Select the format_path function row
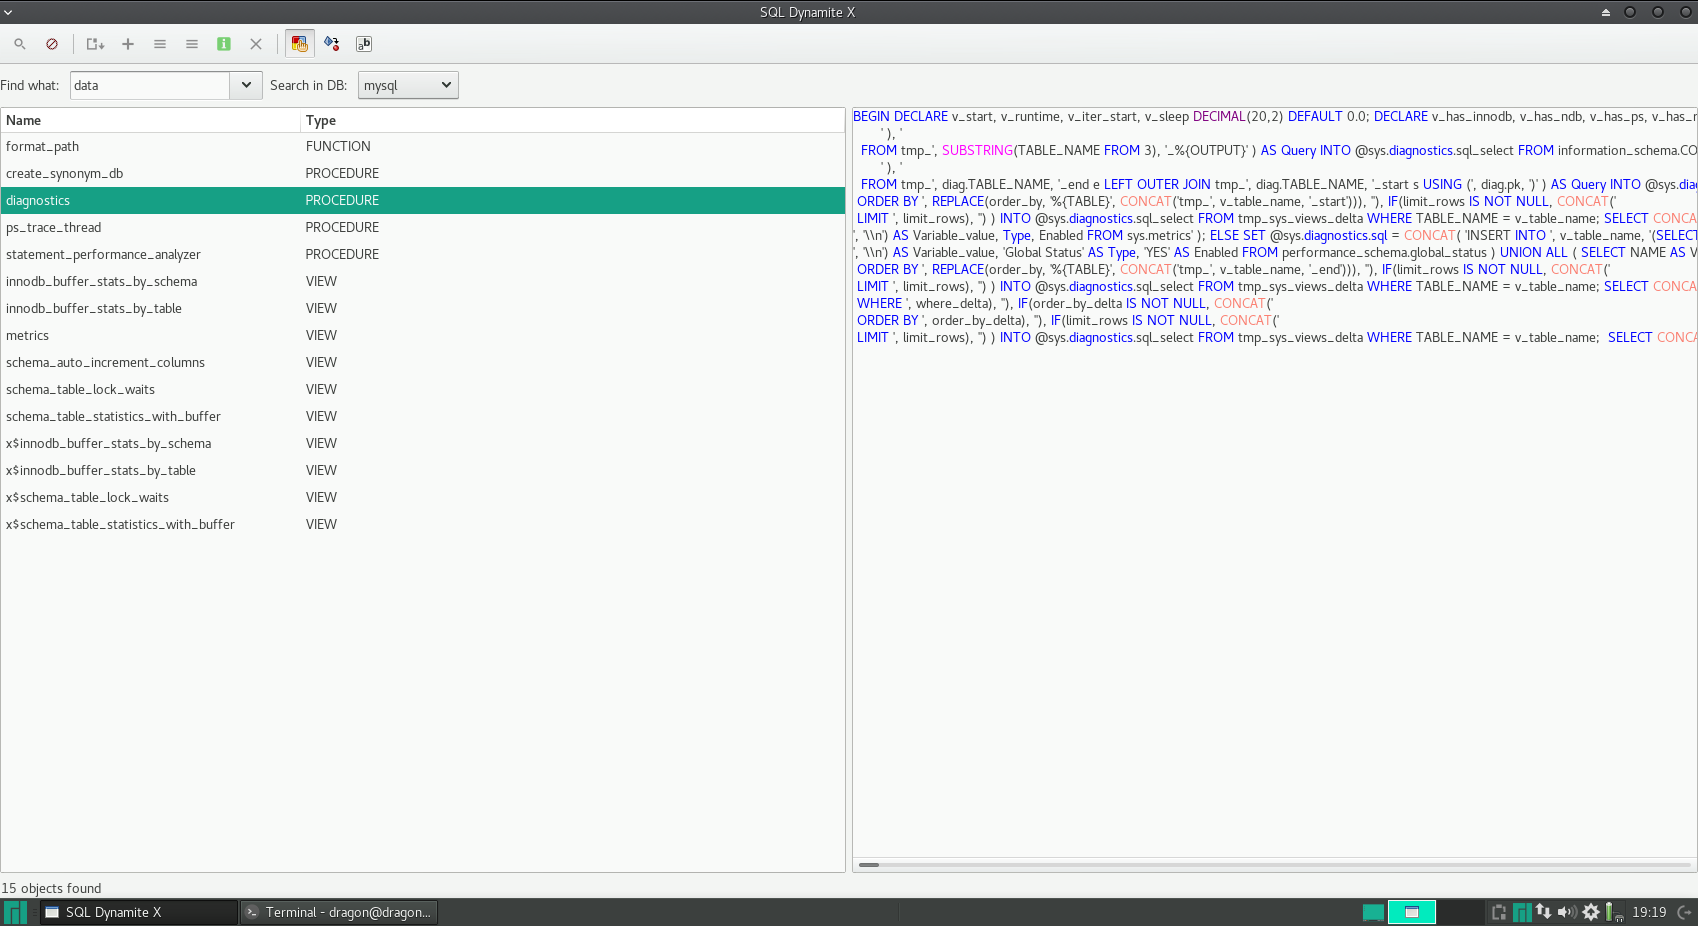The height and width of the screenshot is (926, 1698). (42, 147)
